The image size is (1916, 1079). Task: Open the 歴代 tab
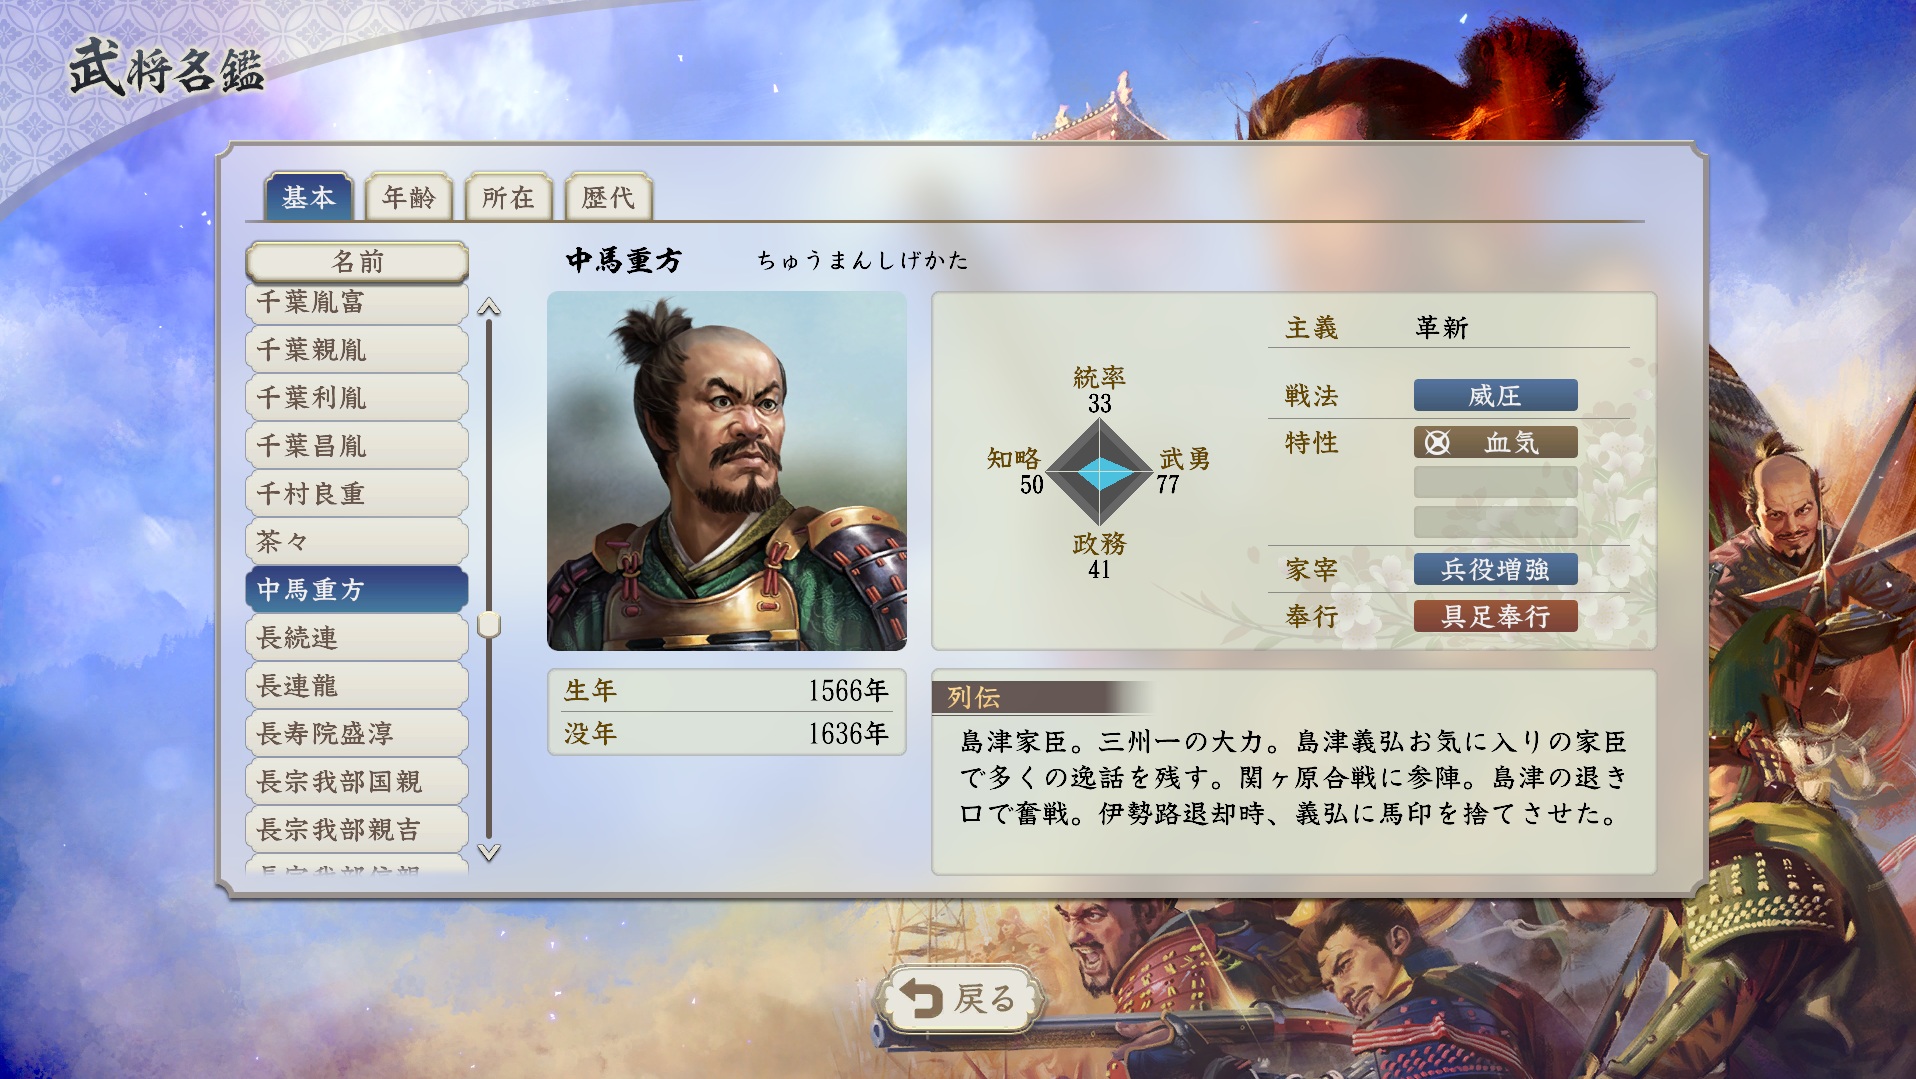(x=608, y=197)
